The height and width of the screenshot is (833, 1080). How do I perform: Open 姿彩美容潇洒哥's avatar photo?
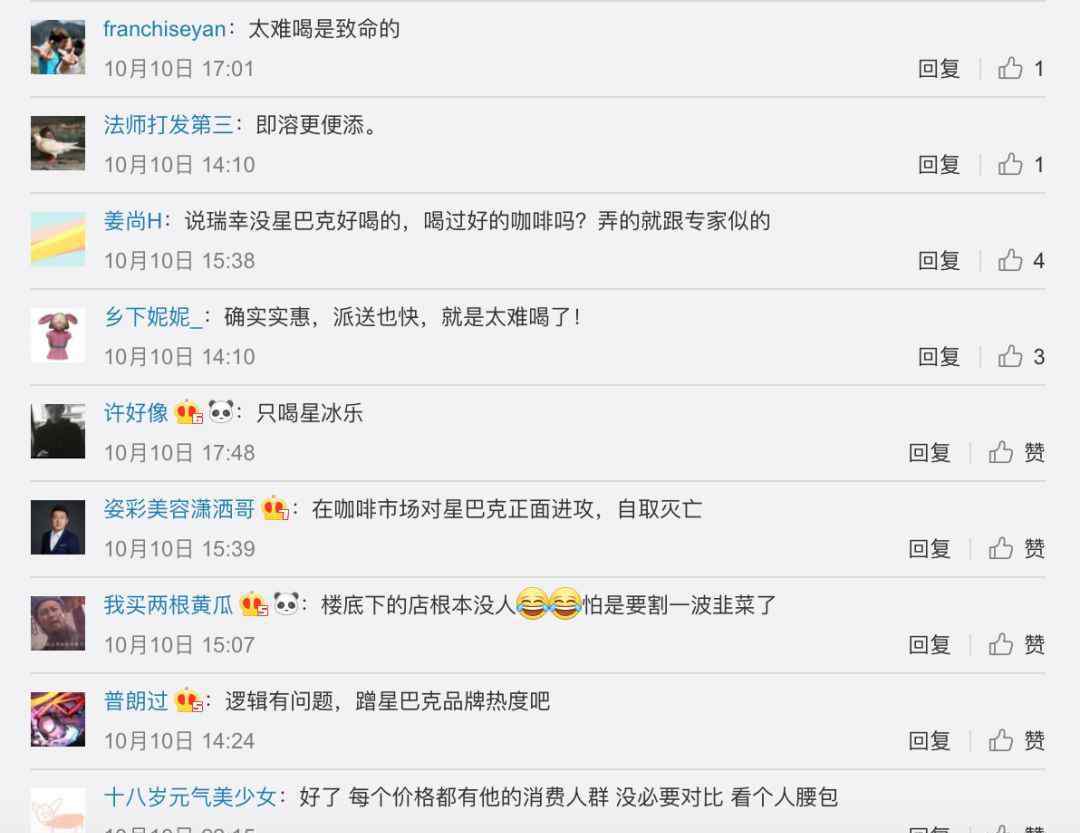[58, 527]
